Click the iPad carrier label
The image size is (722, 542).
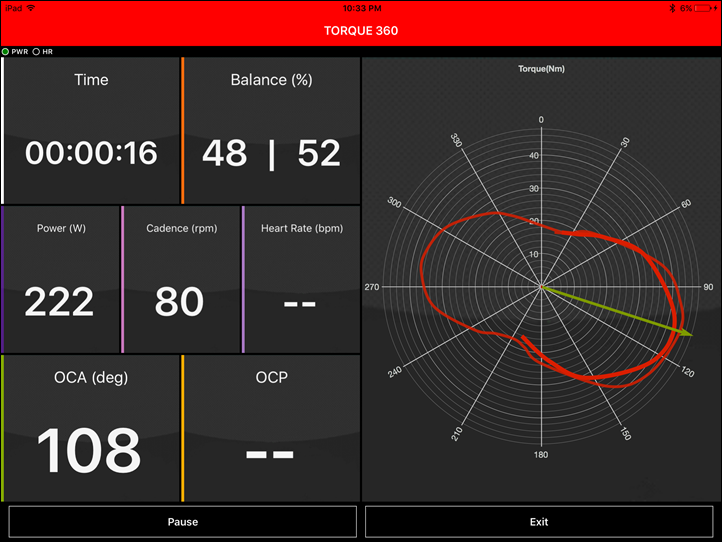(13, 8)
